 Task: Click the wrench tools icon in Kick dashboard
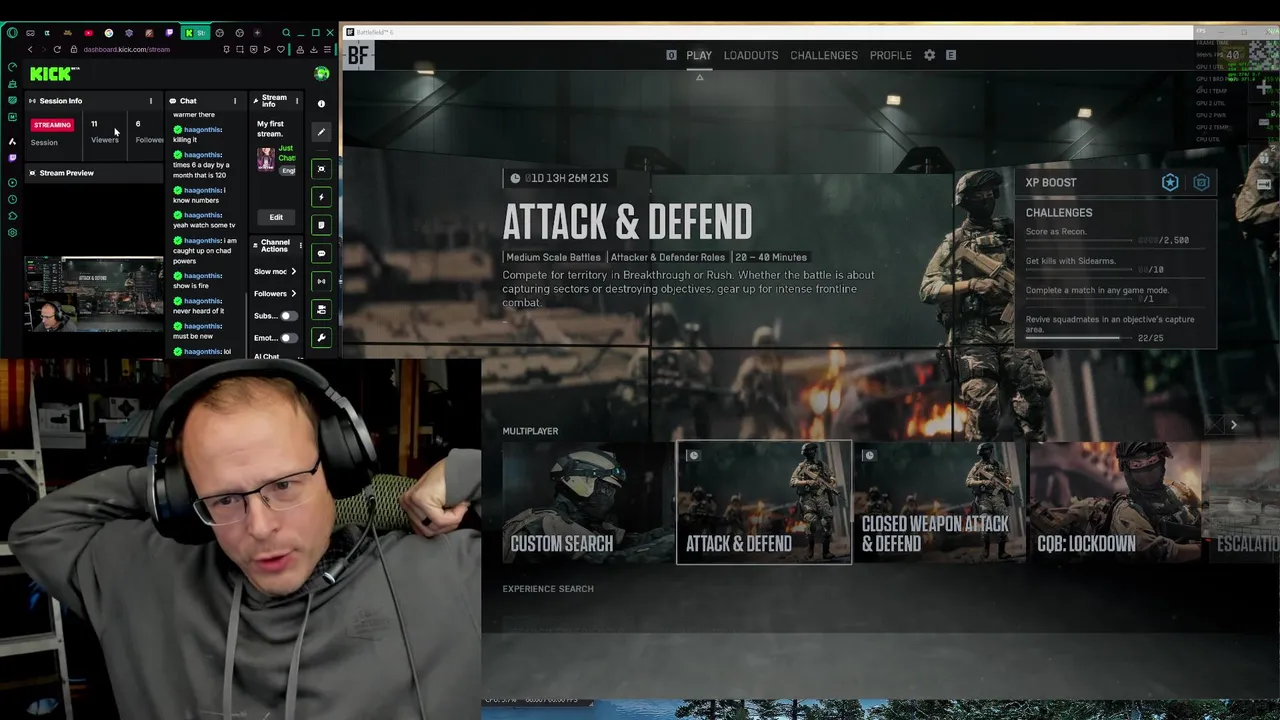tap(321, 338)
